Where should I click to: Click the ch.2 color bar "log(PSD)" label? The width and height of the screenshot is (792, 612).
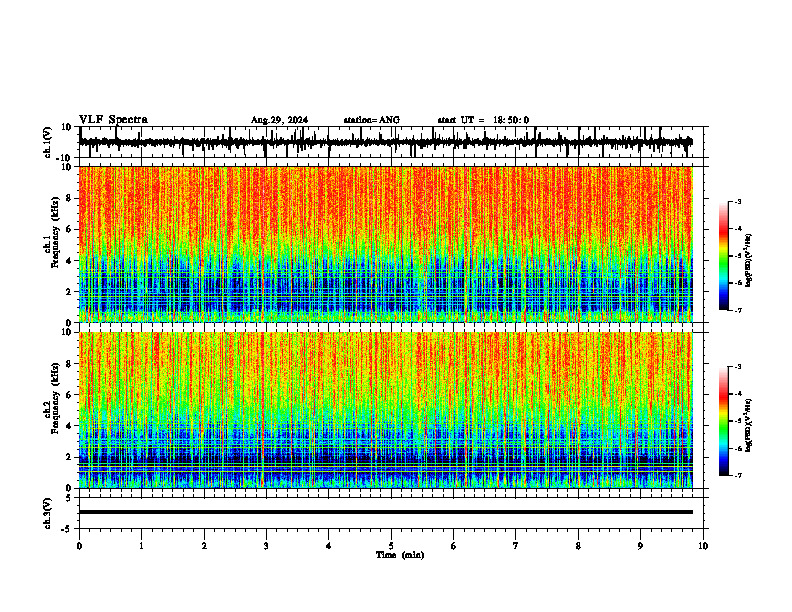(x=749, y=425)
